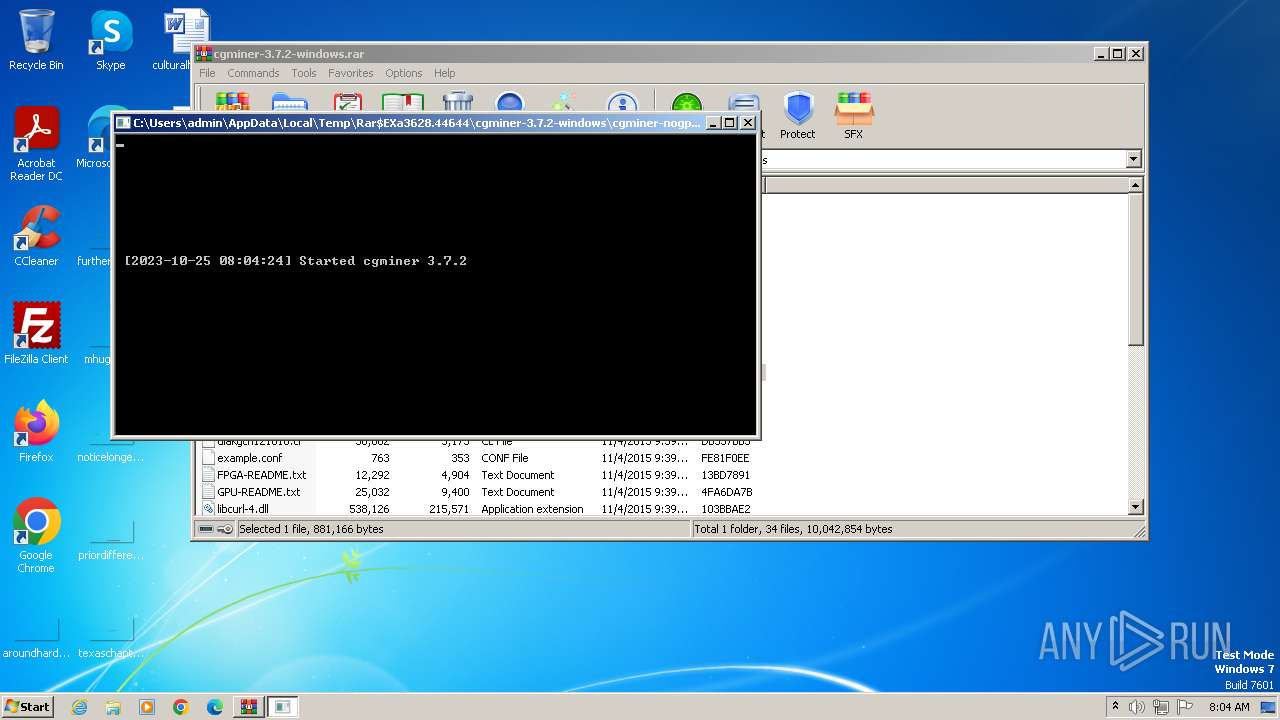Click Microsoft Edge icon in taskbar
This screenshot has height=720, width=1280.
[x=215, y=707]
